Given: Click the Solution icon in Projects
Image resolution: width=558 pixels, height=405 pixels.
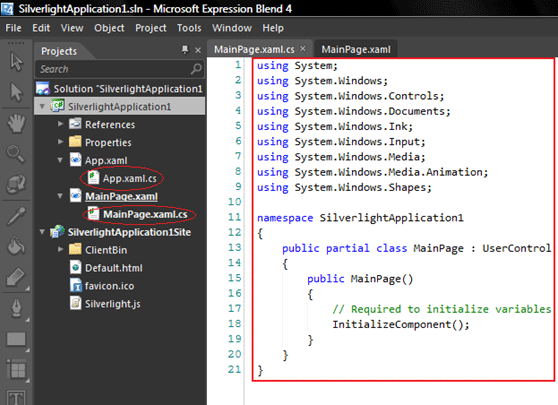Looking at the screenshot, I should click(x=43, y=89).
